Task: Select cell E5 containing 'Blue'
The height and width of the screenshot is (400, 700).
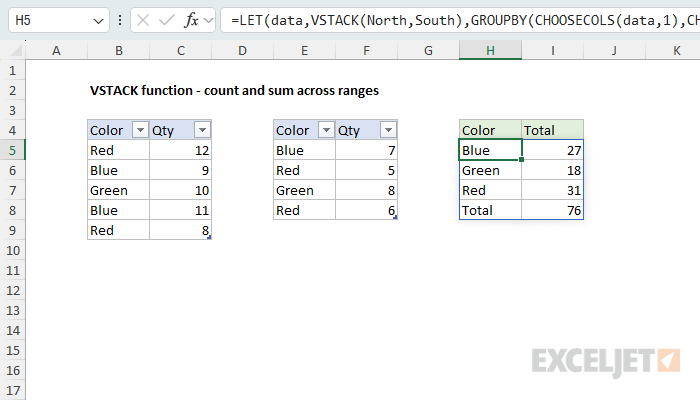Action: click(x=304, y=150)
